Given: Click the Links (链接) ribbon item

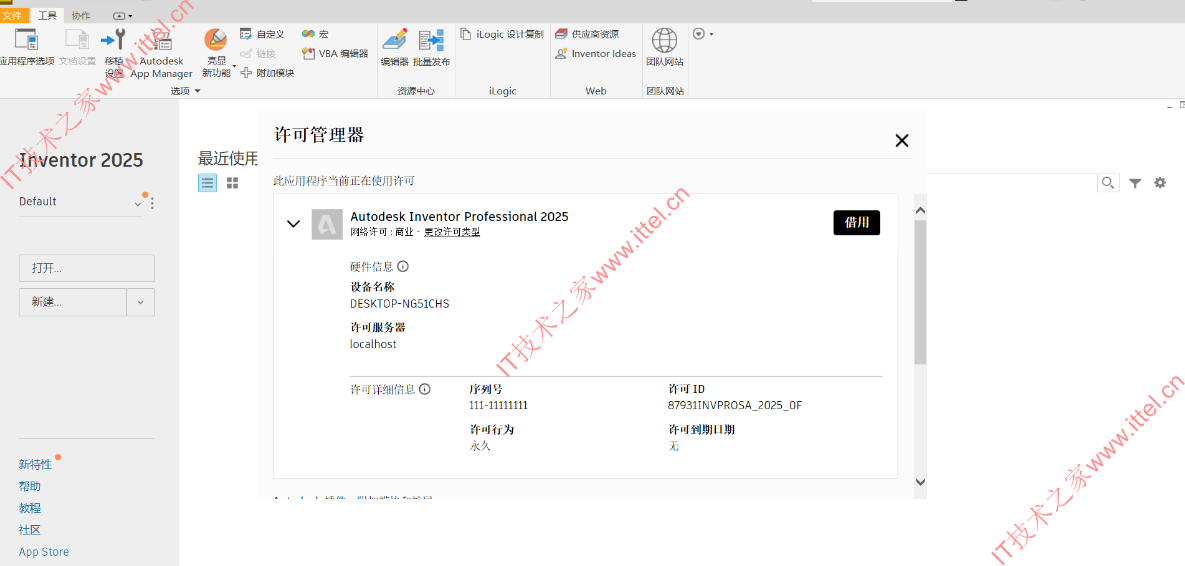Looking at the screenshot, I should [x=257, y=54].
